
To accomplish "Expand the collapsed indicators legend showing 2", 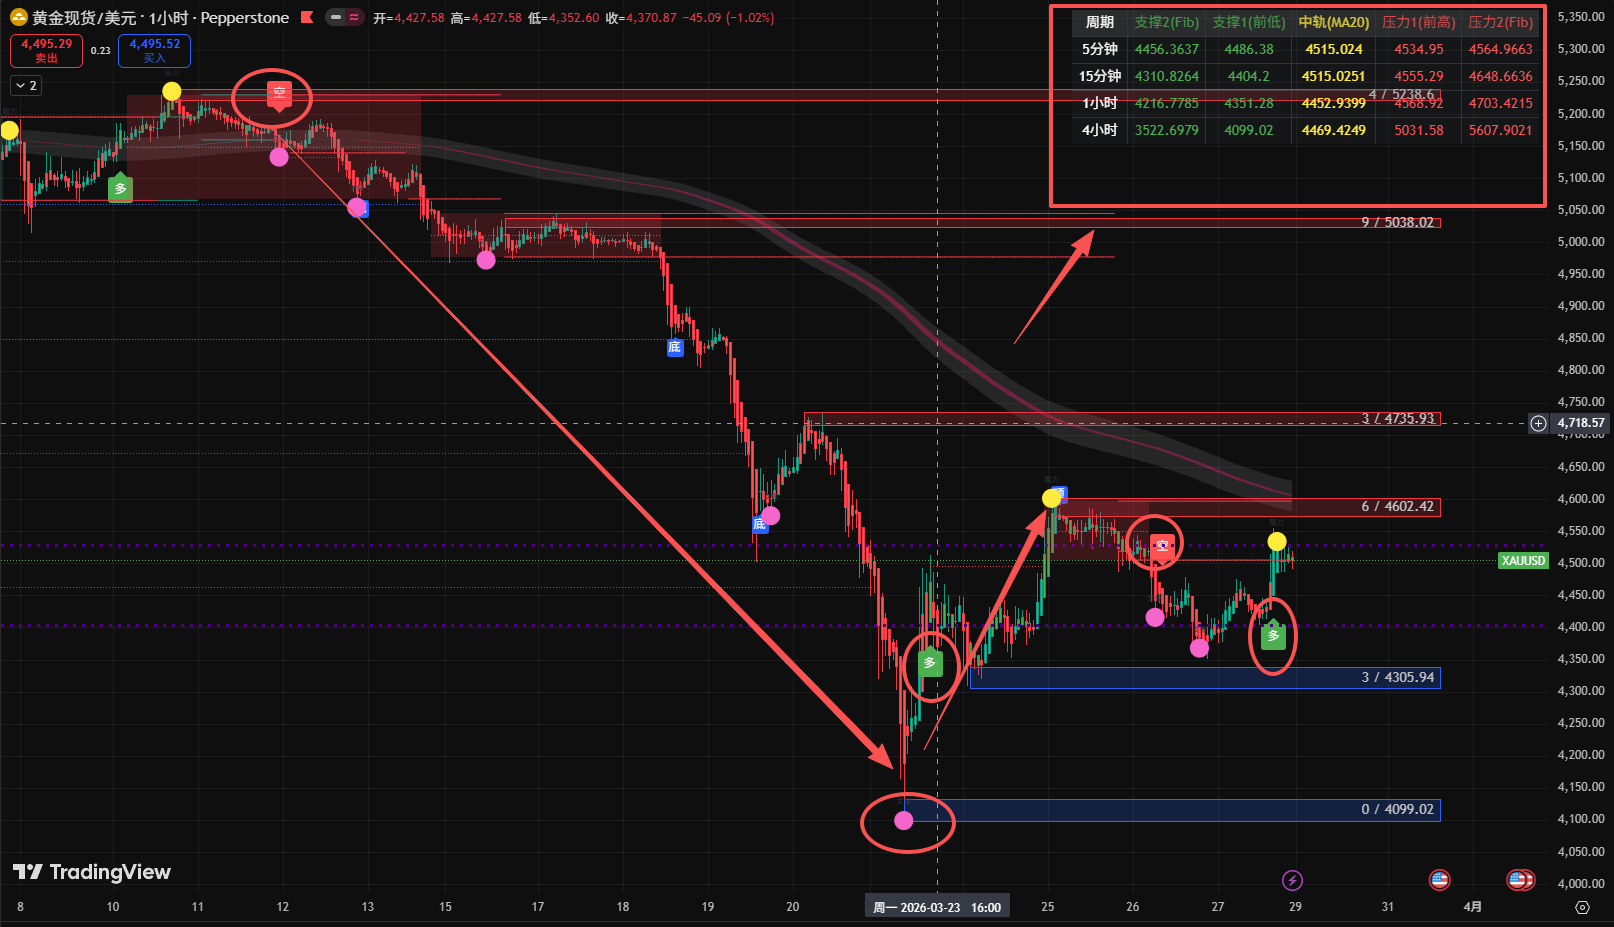I will tap(26, 86).
